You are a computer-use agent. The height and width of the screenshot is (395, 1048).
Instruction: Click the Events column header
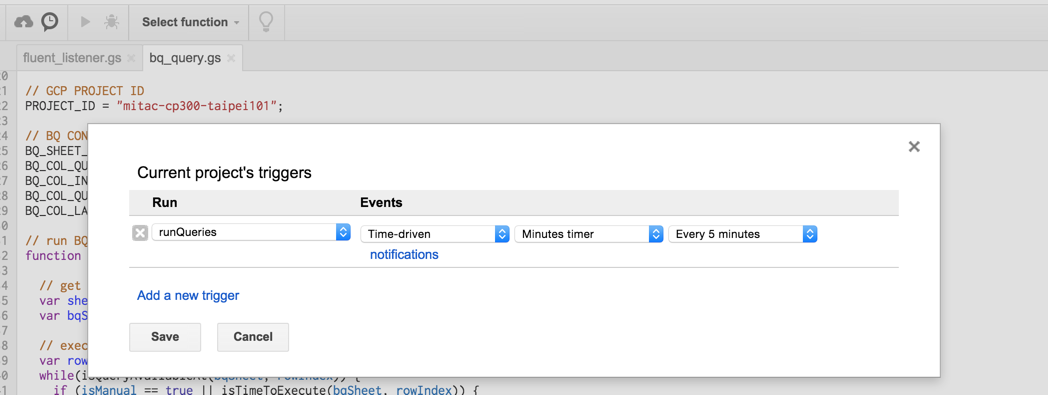[381, 203]
